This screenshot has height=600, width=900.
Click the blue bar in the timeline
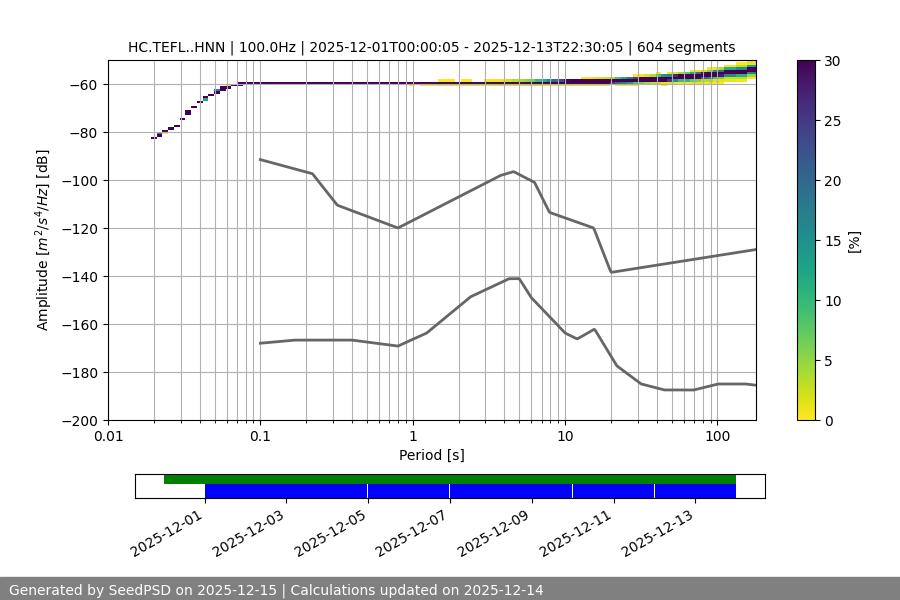470,491
